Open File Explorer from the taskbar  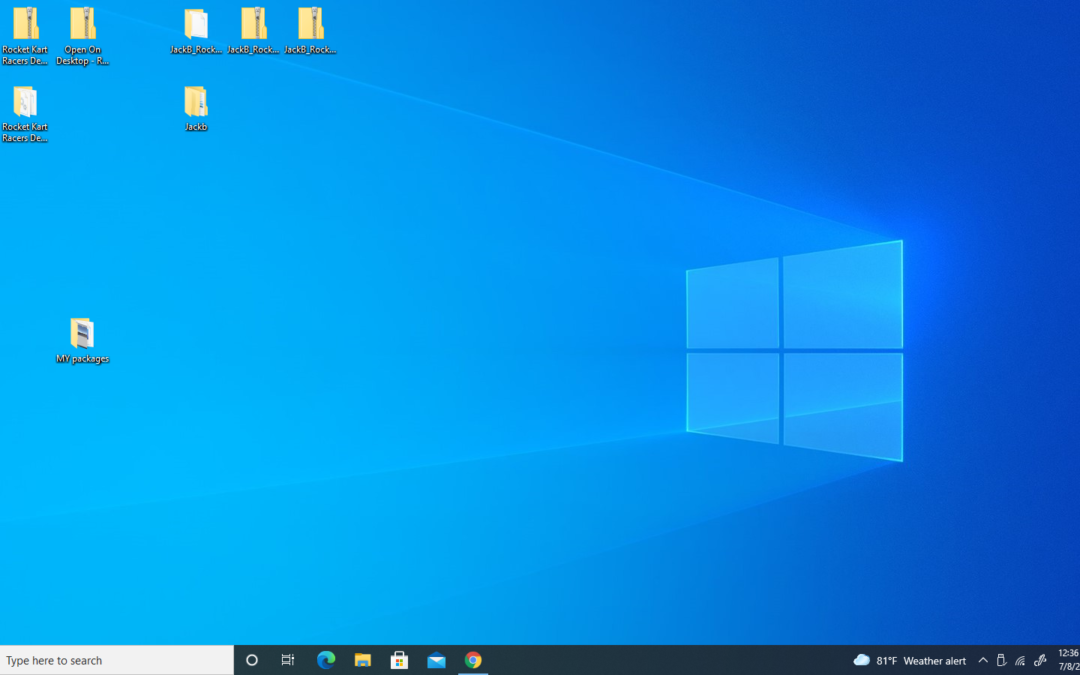click(x=363, y=661)
